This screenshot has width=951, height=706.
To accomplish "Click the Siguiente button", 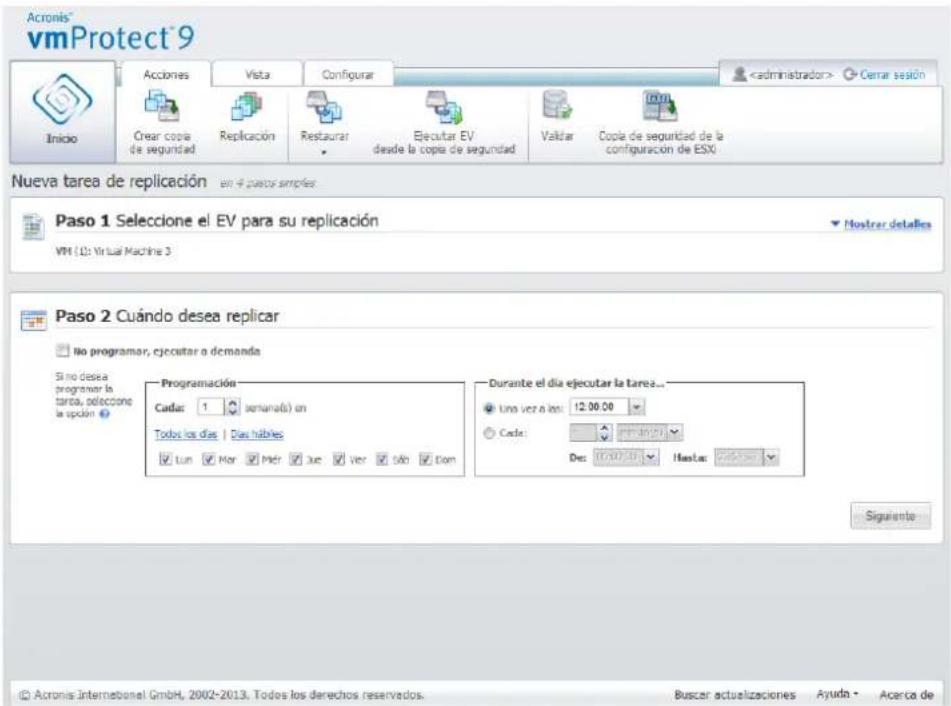I will (x=890, y=516).
